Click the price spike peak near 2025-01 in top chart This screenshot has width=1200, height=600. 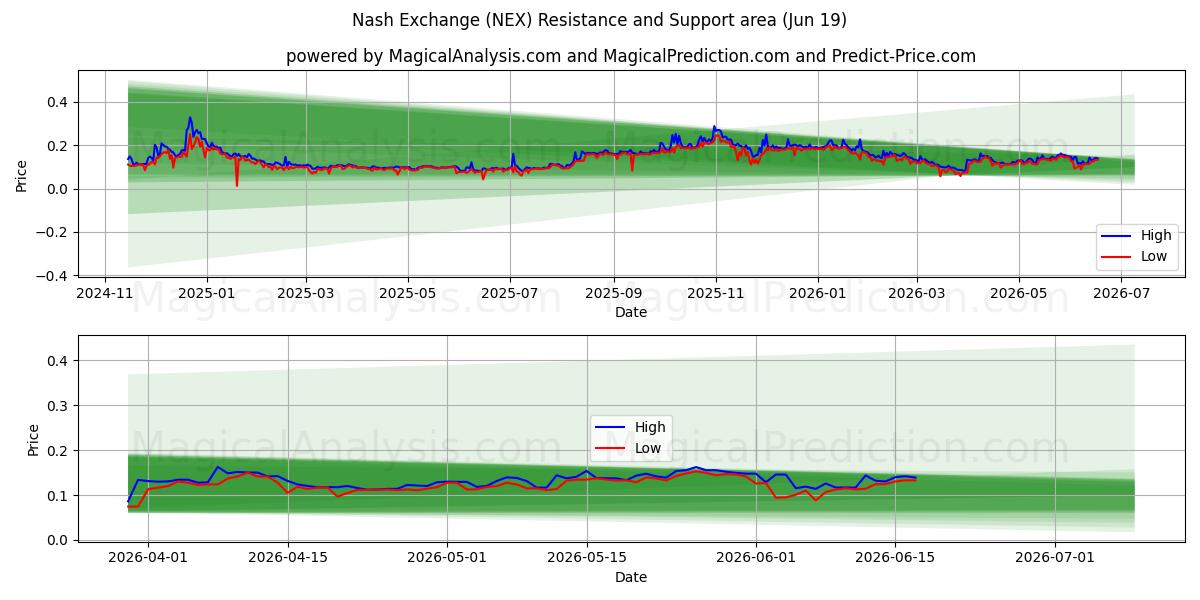pos(190,118)
